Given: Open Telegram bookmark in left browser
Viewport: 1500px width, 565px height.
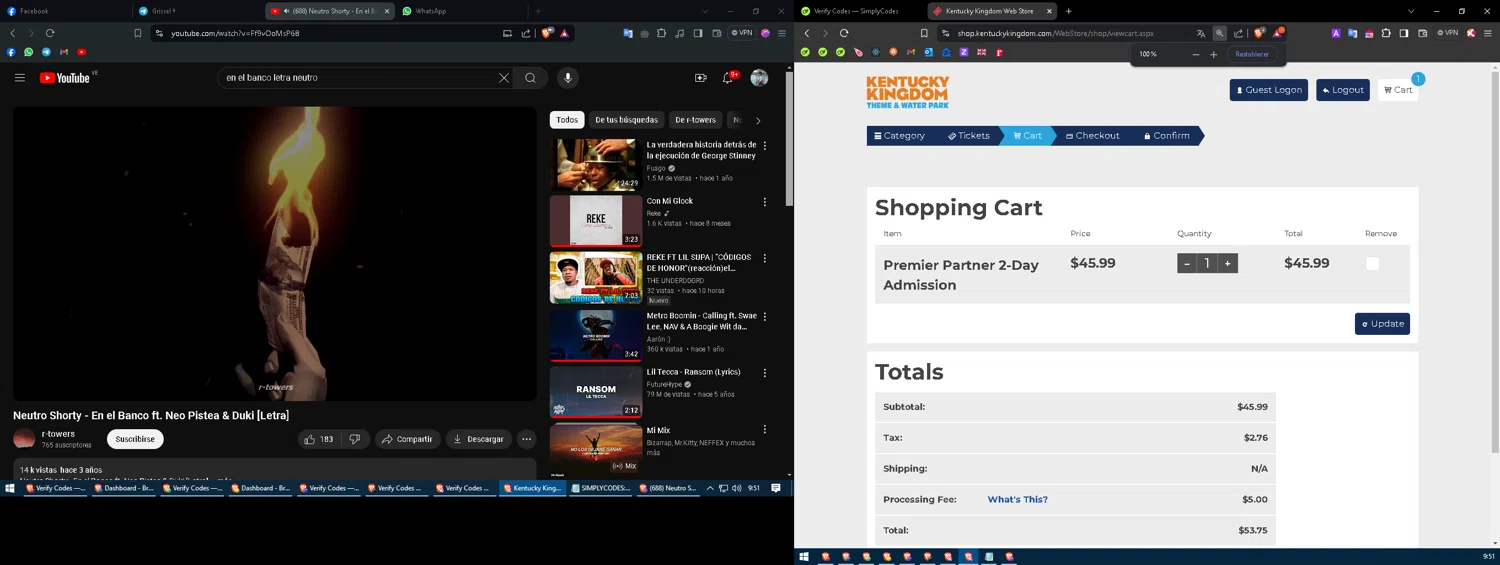Looking at the screenshot, I should (46, 52).
